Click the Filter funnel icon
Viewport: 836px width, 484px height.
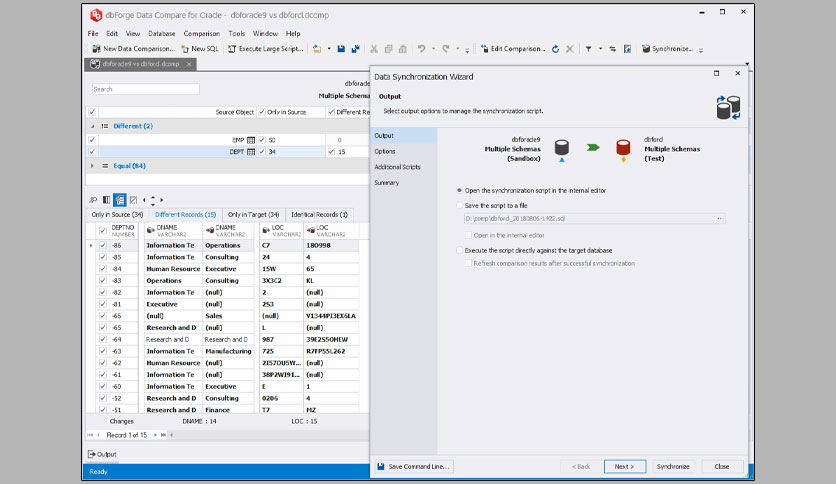click(589, 49)
